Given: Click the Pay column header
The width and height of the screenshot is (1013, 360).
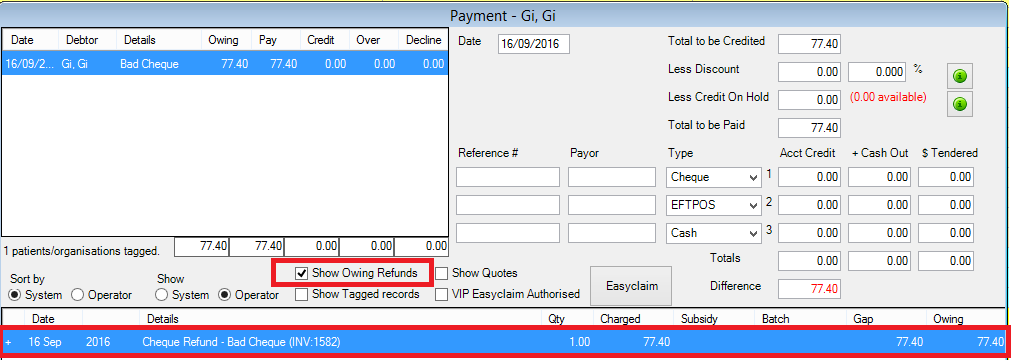Looking at the screenshot, I should point(276,40).
